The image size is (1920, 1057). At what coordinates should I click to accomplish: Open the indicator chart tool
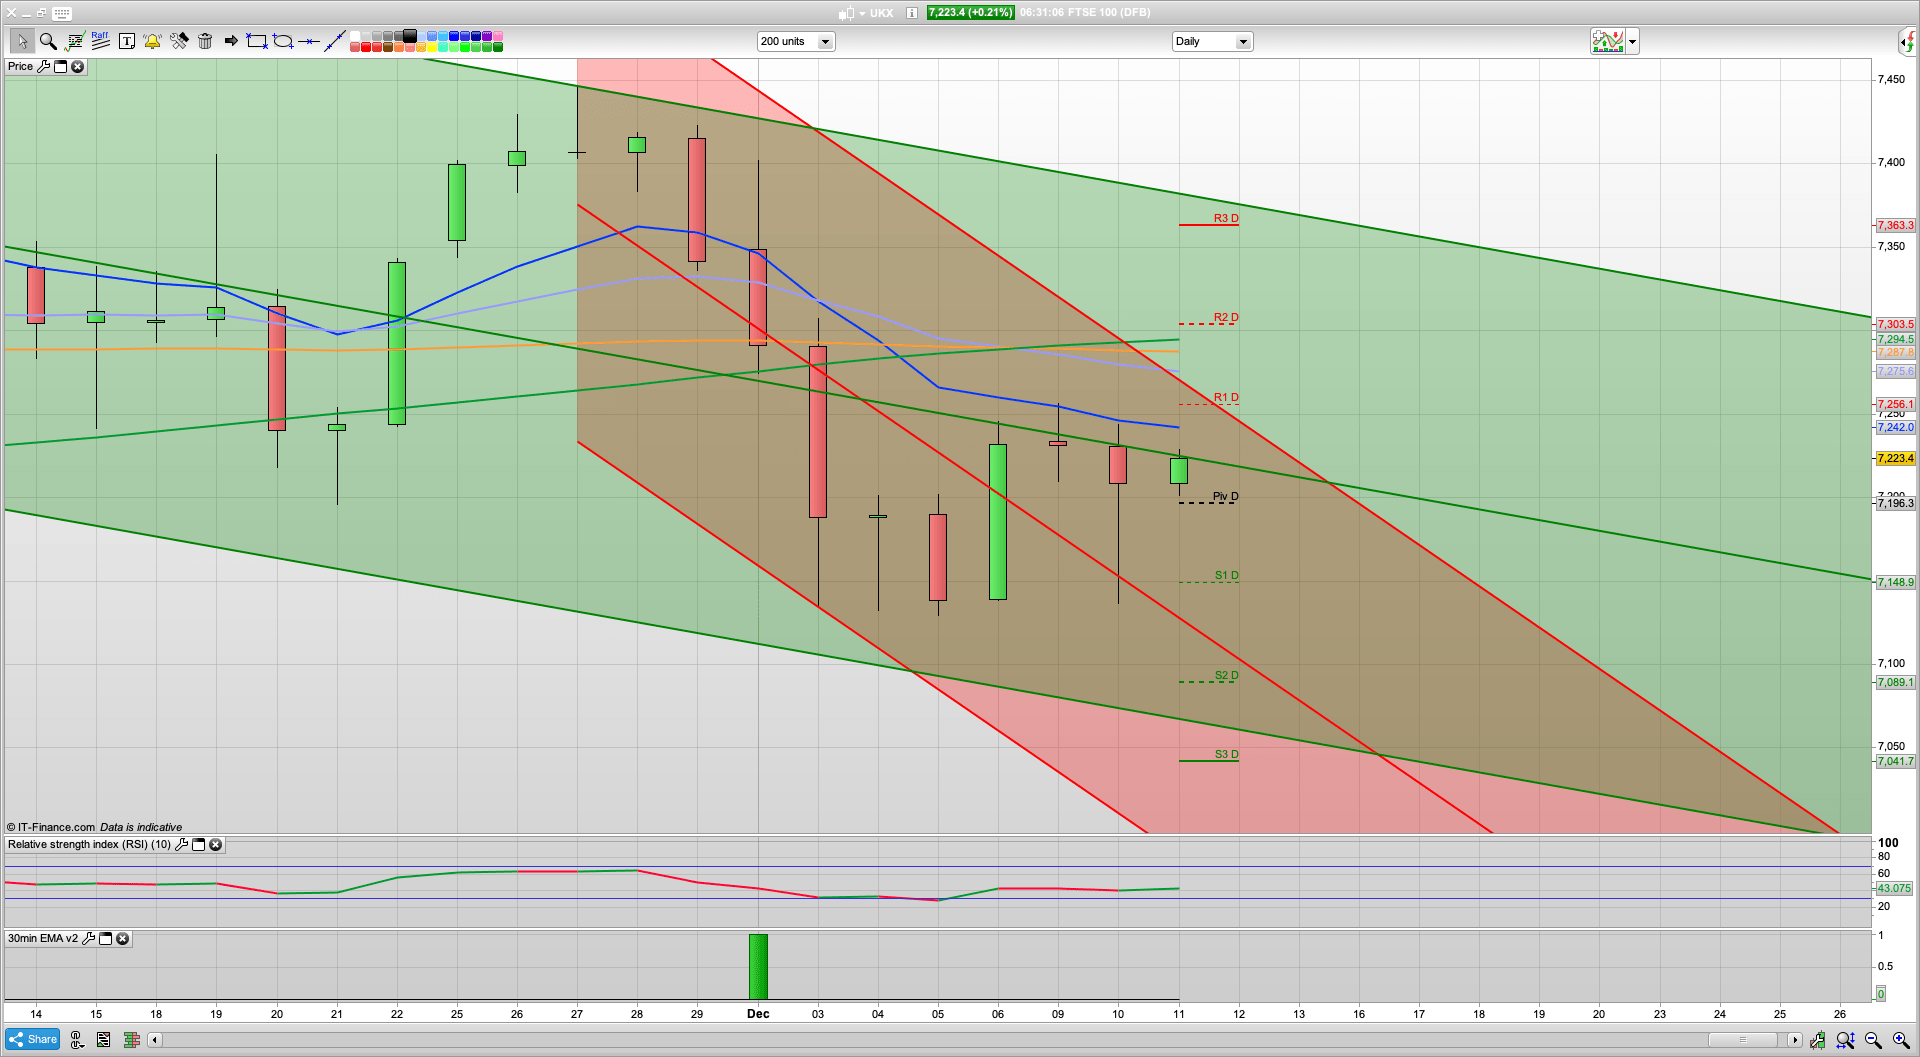(x=74, y=41)
